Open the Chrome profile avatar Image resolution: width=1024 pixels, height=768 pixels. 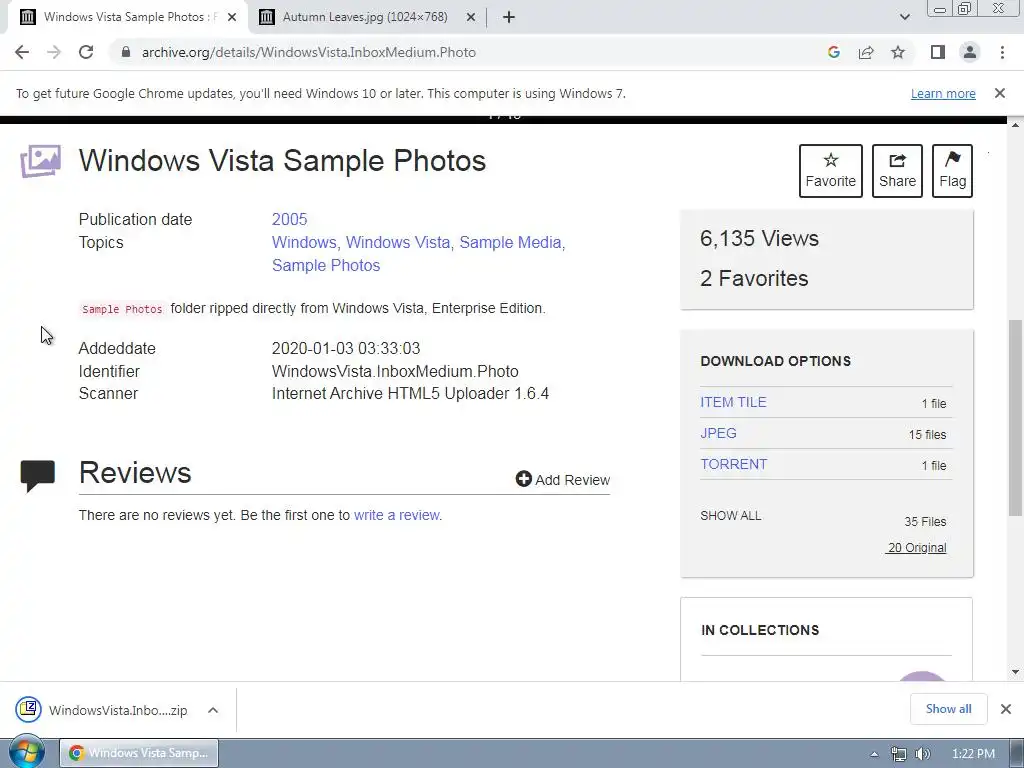click(970, 52)
